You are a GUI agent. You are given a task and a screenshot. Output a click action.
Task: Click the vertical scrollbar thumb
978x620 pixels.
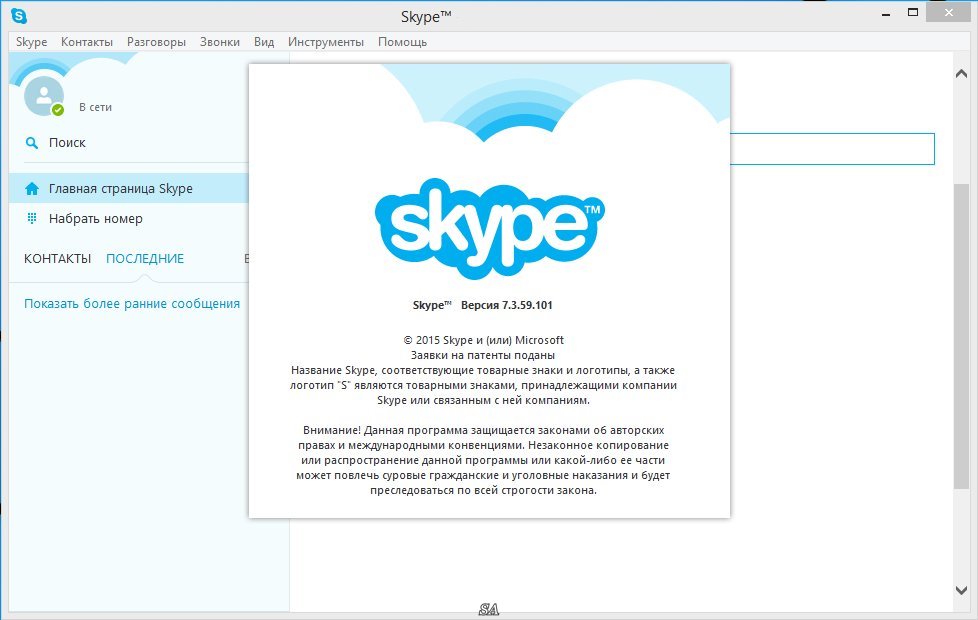(961, 336)
